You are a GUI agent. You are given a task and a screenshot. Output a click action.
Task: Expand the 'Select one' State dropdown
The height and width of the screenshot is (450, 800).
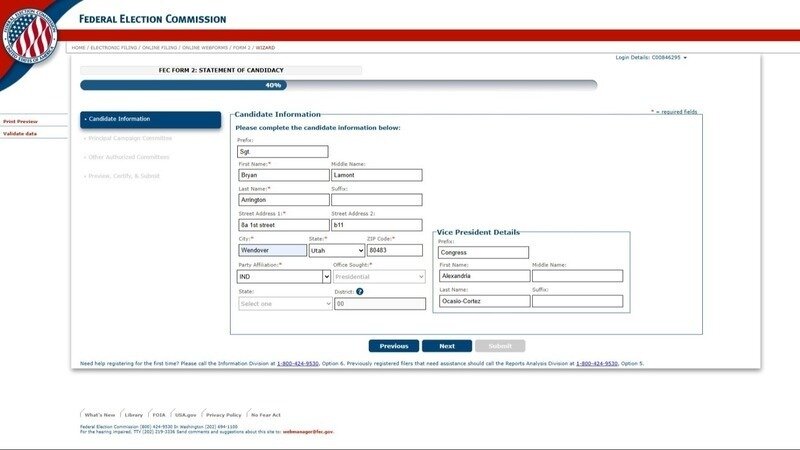click(x=284, y=303)
